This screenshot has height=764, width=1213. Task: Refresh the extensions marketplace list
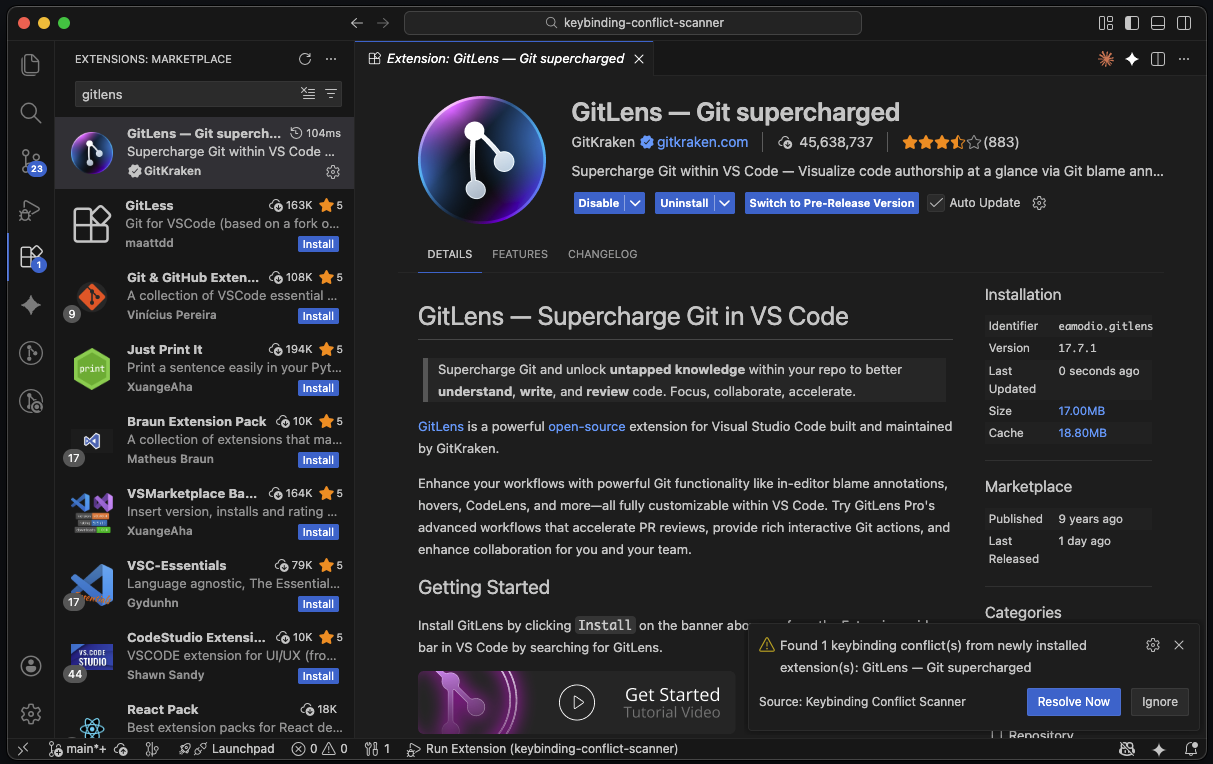(305, 59)
